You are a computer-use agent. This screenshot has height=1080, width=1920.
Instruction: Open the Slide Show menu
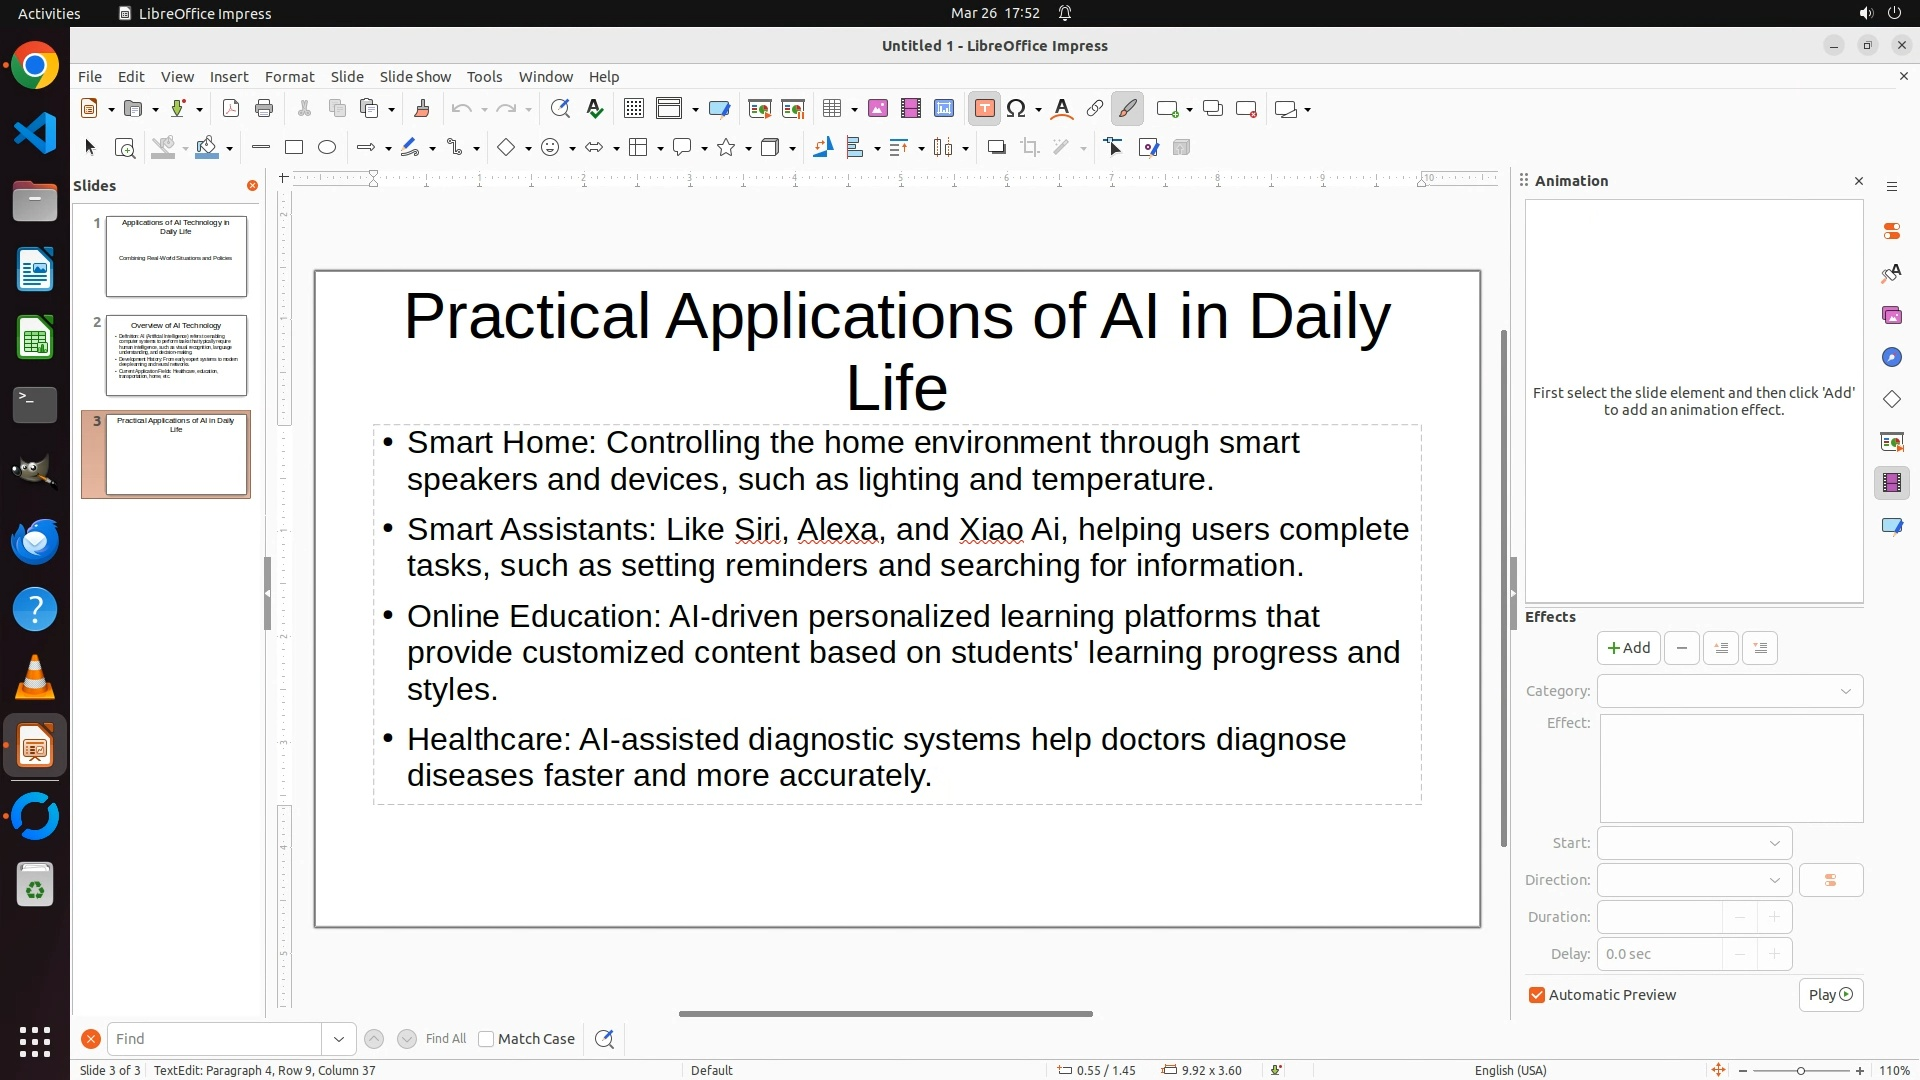[x=414, y=77]
